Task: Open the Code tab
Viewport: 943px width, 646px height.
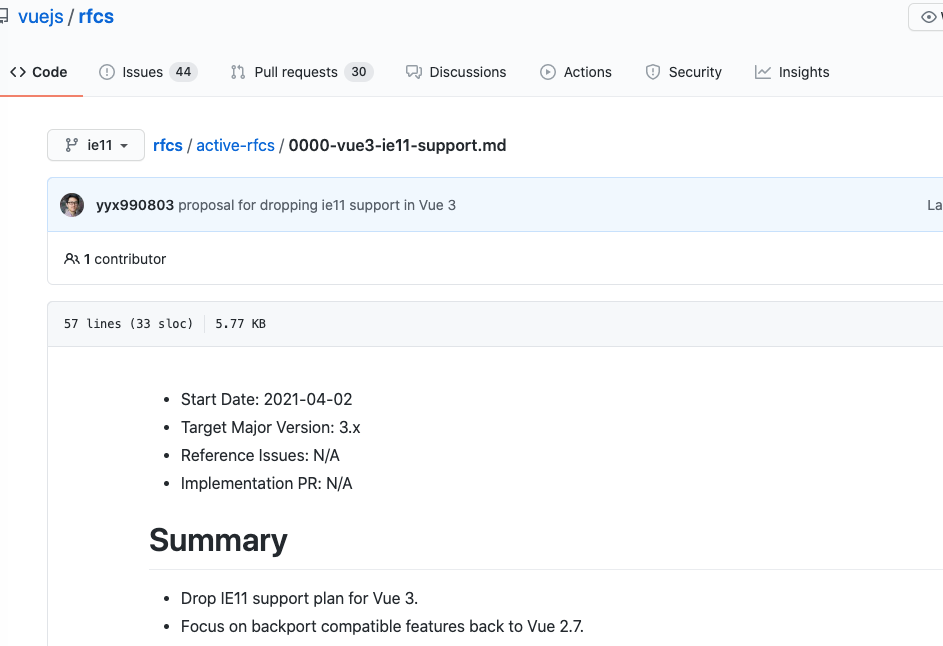Action: coord(38,72)
